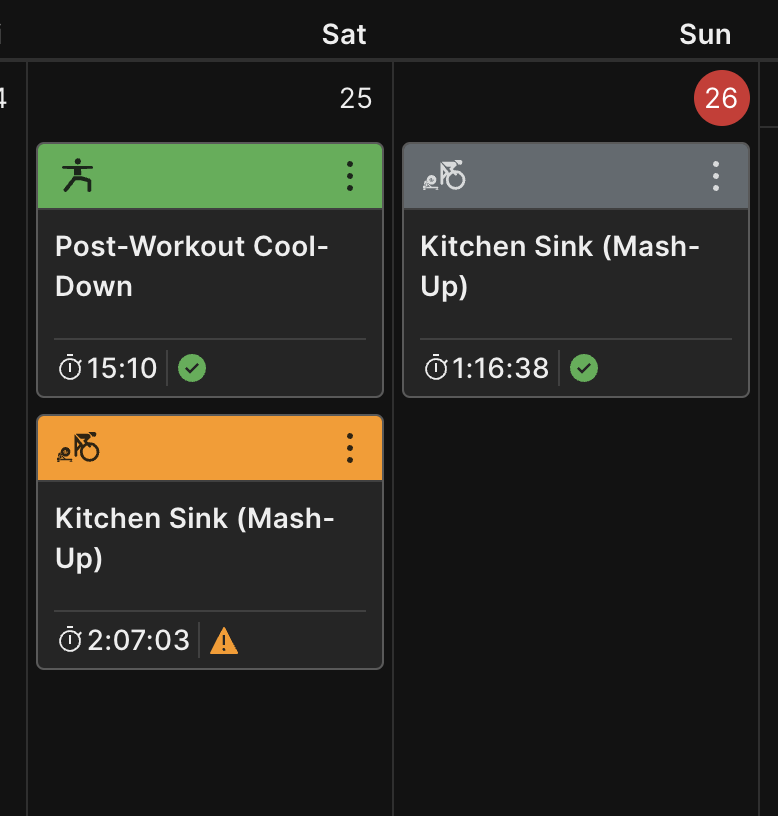This screenshot has height=816, width=778.
Task: Click the cycling icon on orange card header
Action: [78, 447]
